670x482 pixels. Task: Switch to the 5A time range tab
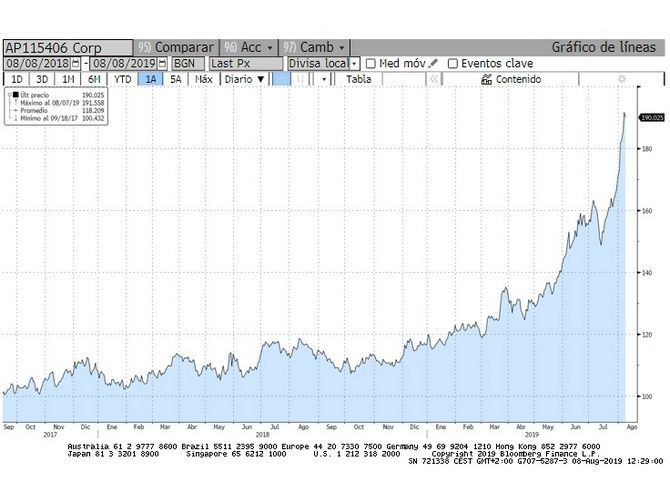tap(176, 79)
